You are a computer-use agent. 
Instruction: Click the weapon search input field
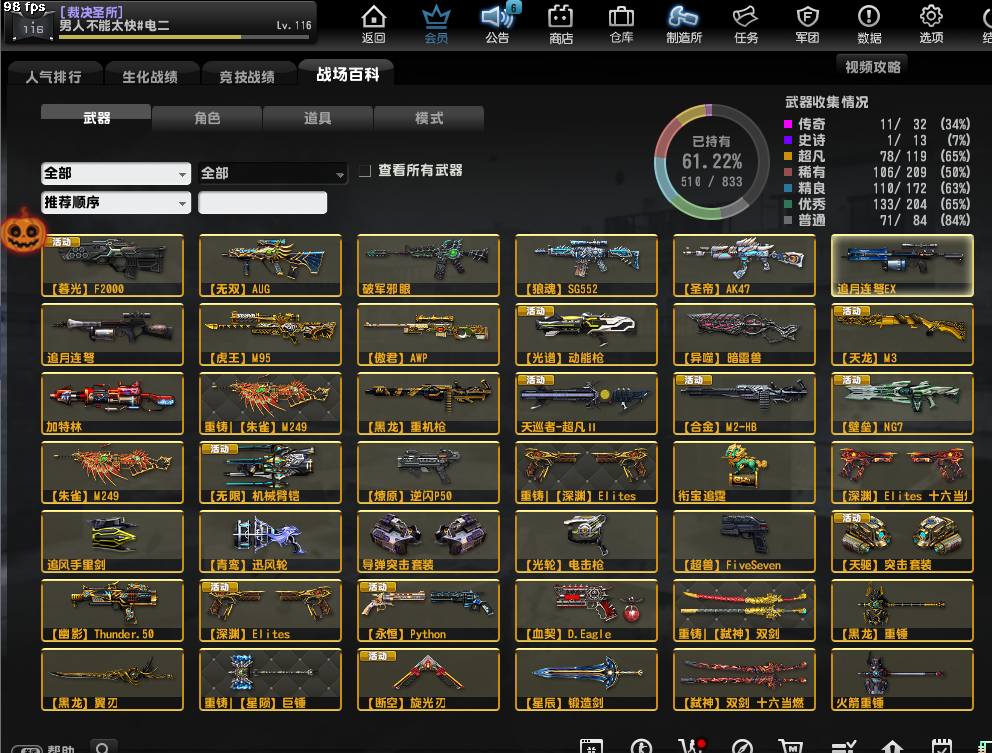263,202
